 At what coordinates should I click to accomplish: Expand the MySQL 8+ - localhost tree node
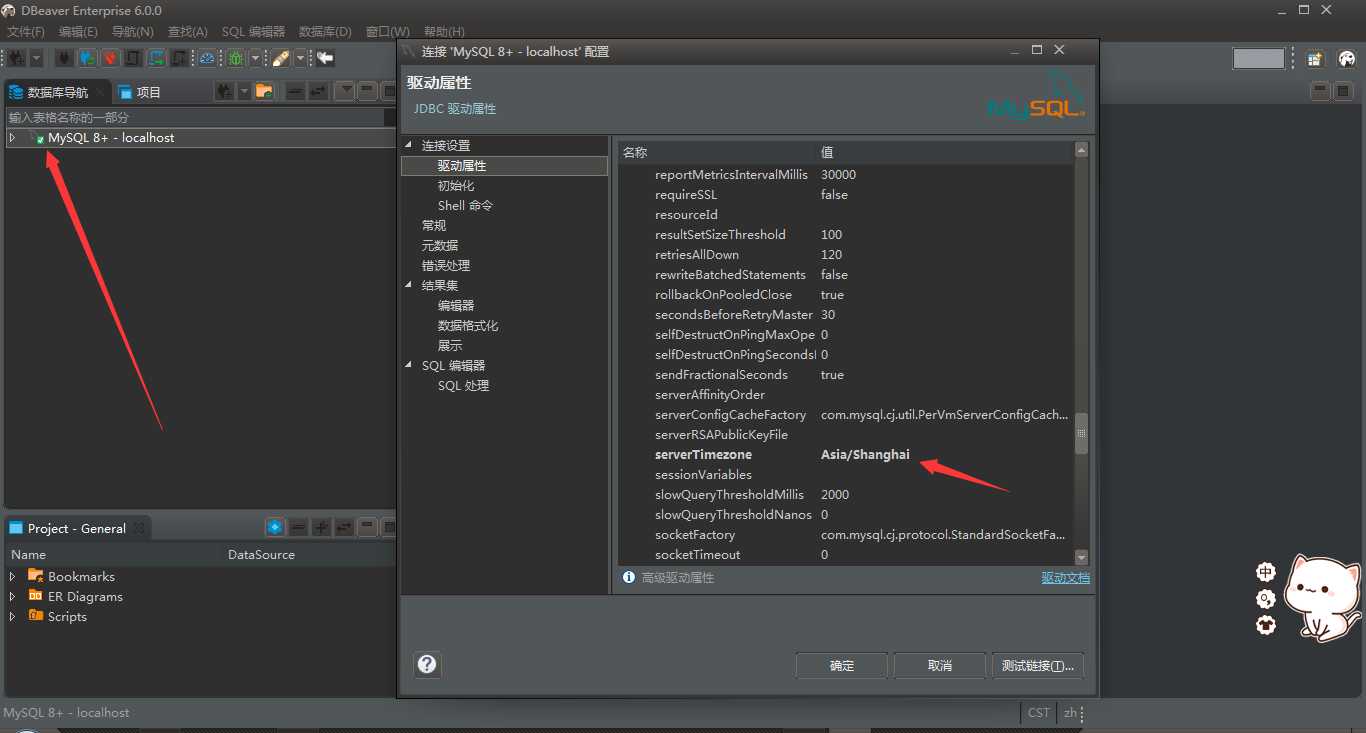[x=12, y=137]
